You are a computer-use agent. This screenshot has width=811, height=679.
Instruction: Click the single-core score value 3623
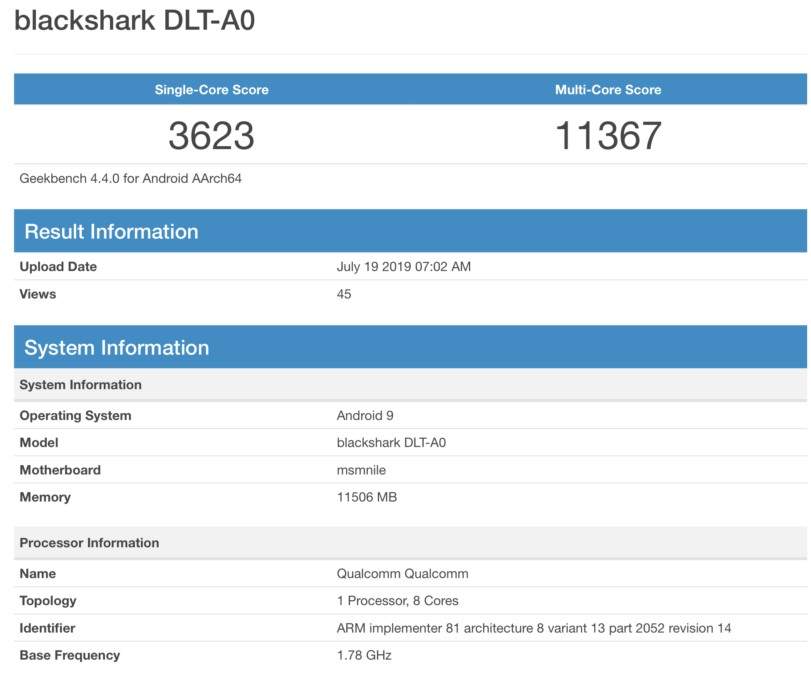tap(211, 136)
